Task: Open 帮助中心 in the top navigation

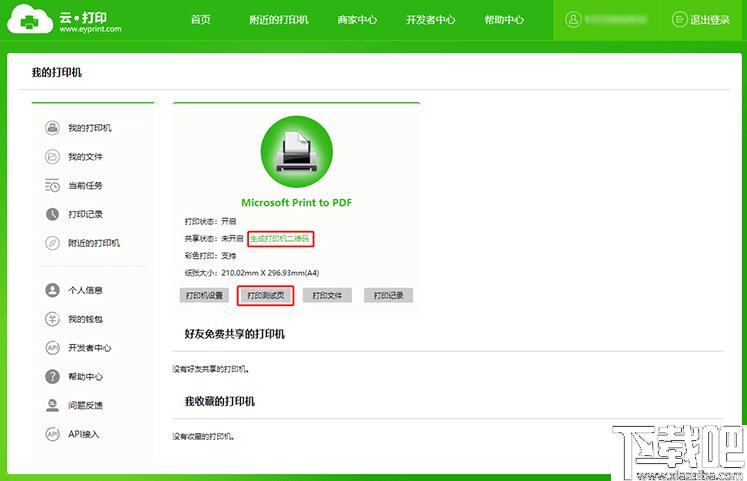Action: pyautogui.click(x=504, y=20)
